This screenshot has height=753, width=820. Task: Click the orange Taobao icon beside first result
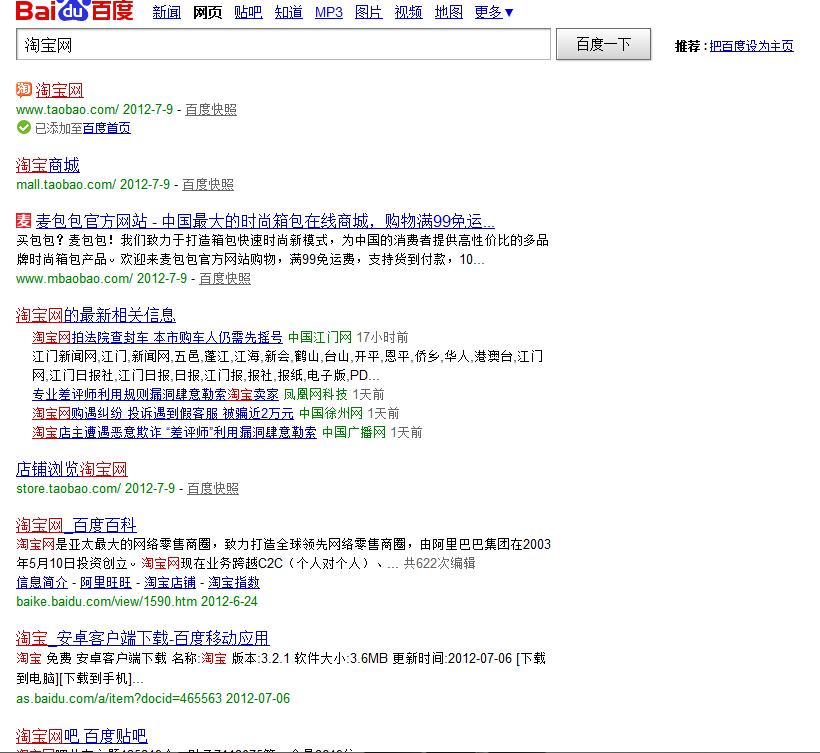(x=24, y=91)
